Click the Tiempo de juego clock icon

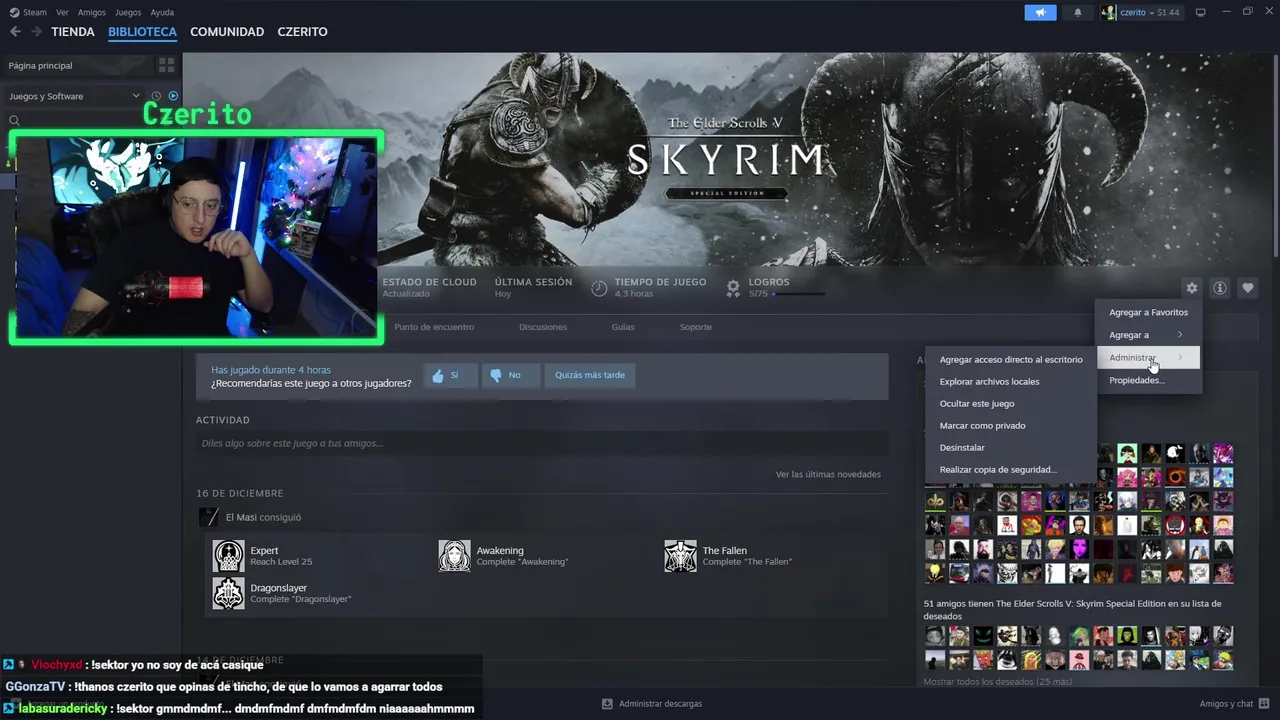[599, 288]
